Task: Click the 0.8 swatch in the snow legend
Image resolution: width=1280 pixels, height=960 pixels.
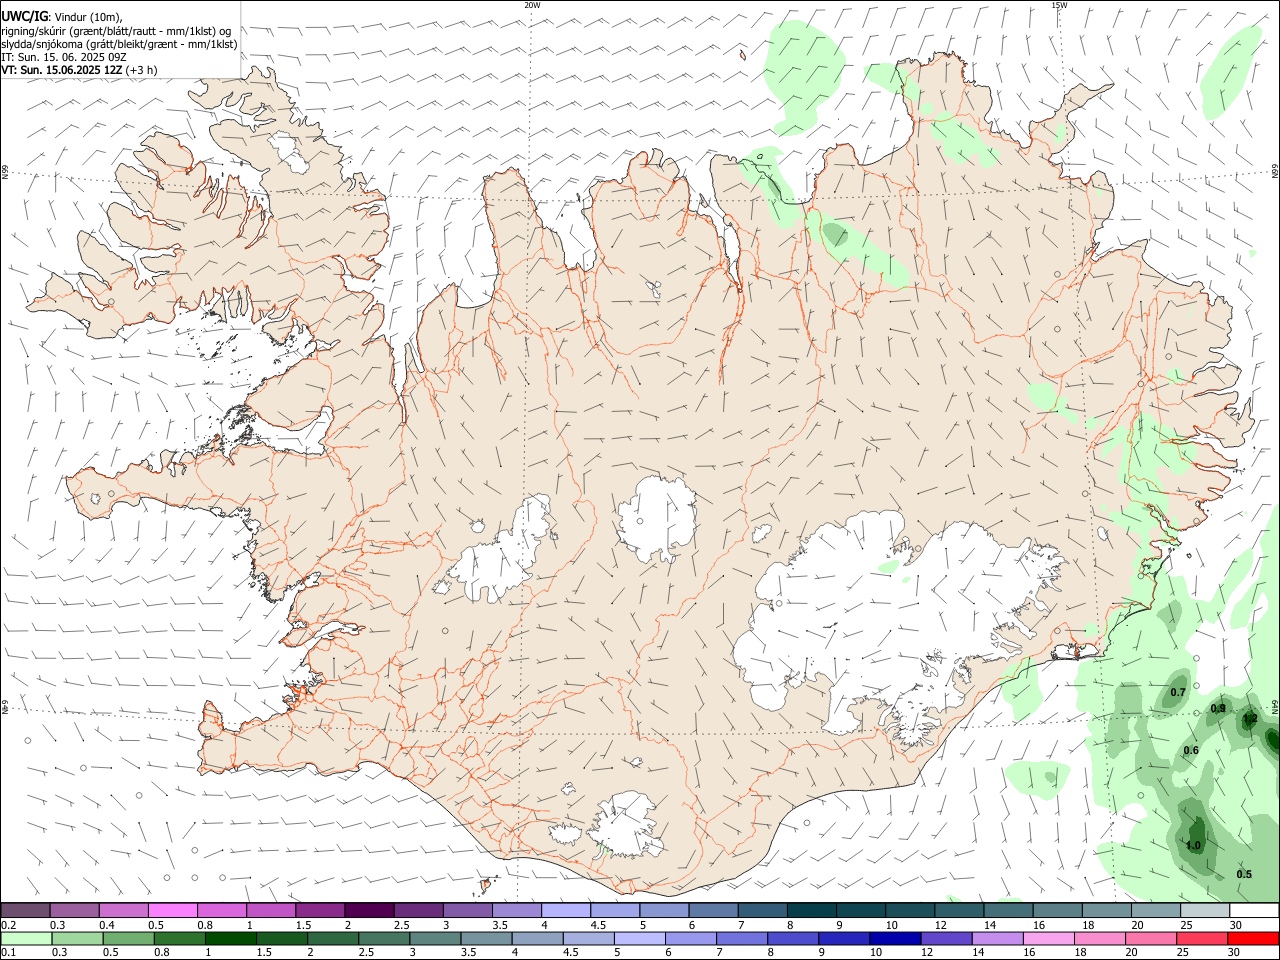Action: coord(221,910)
